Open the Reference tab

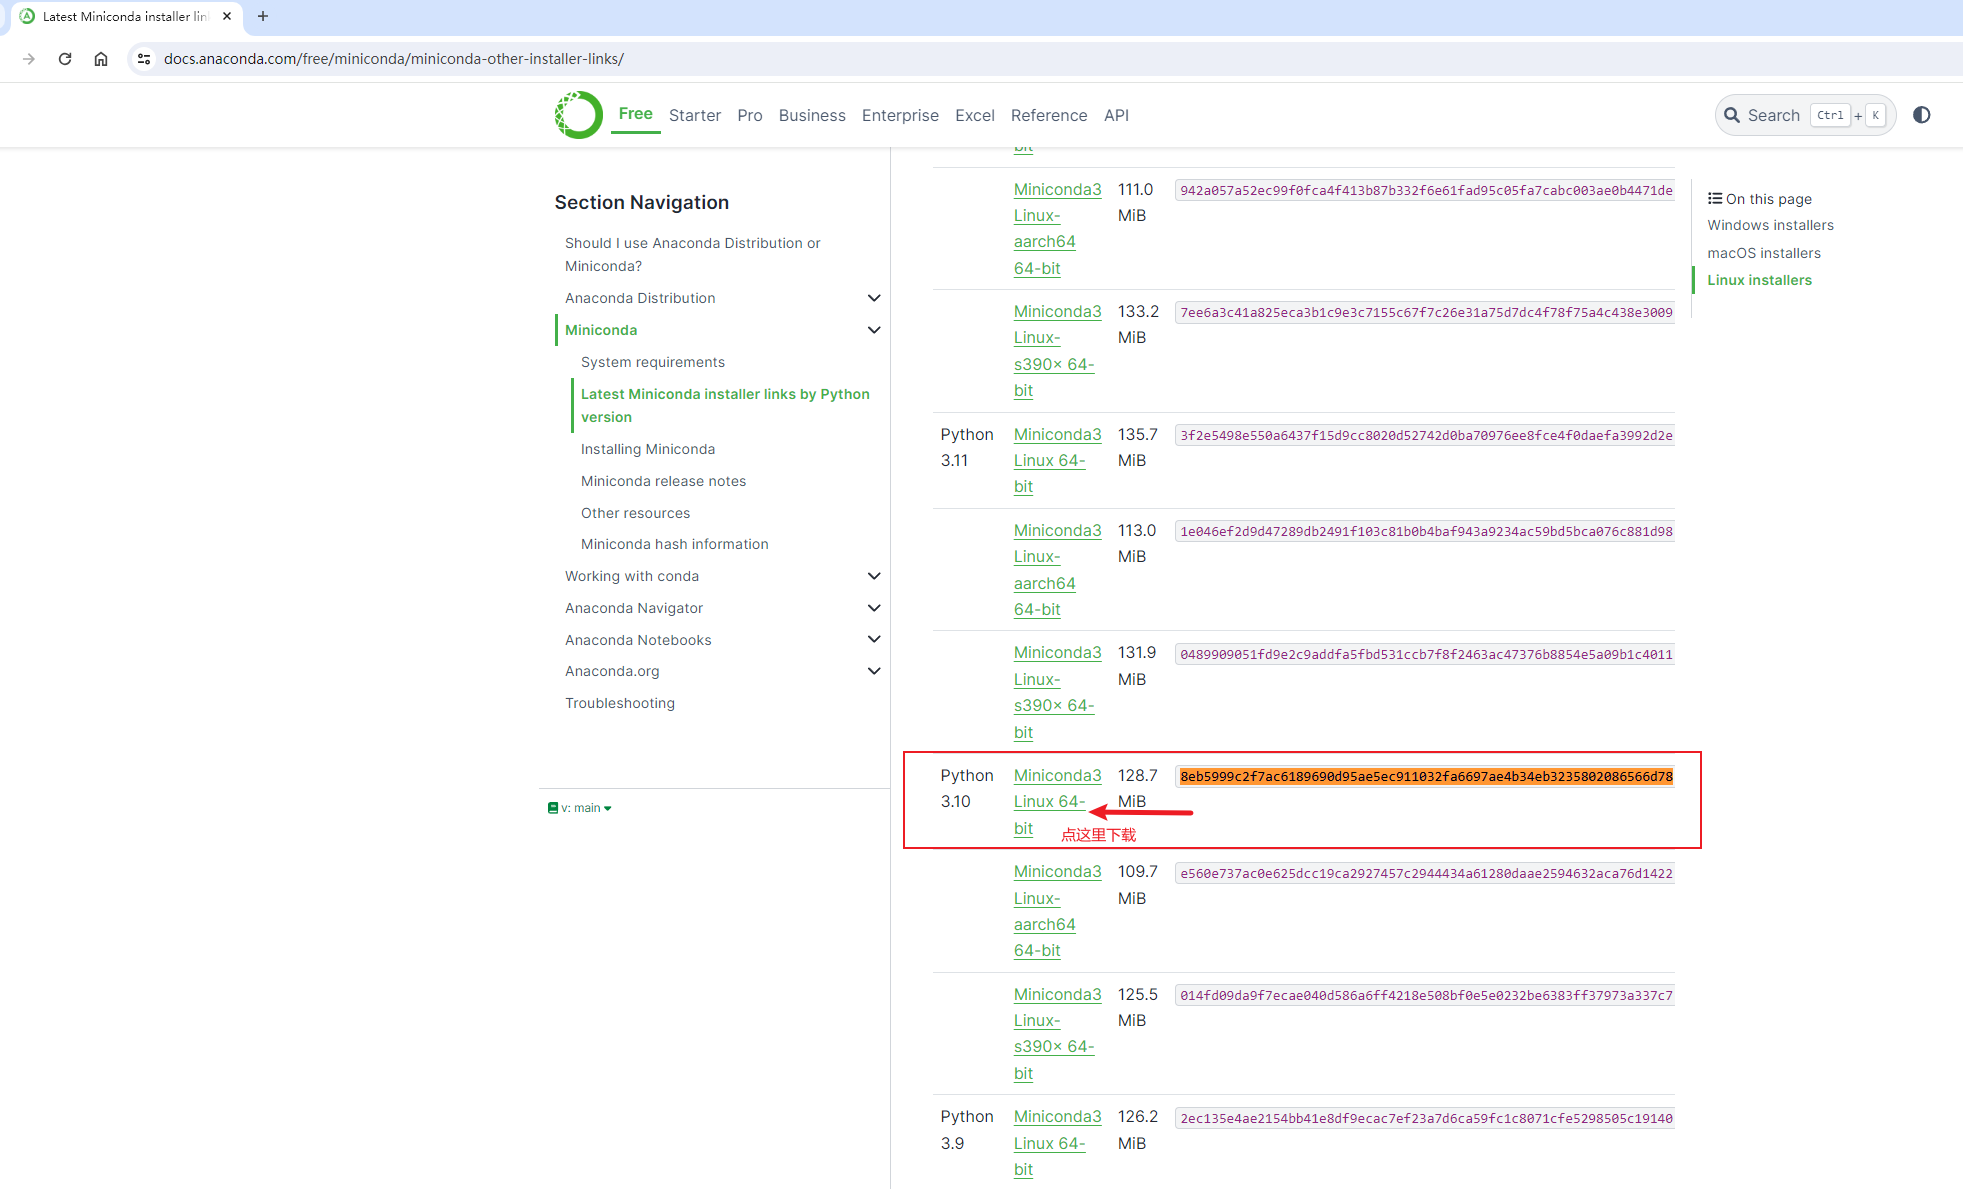(x=1049, y=115)
